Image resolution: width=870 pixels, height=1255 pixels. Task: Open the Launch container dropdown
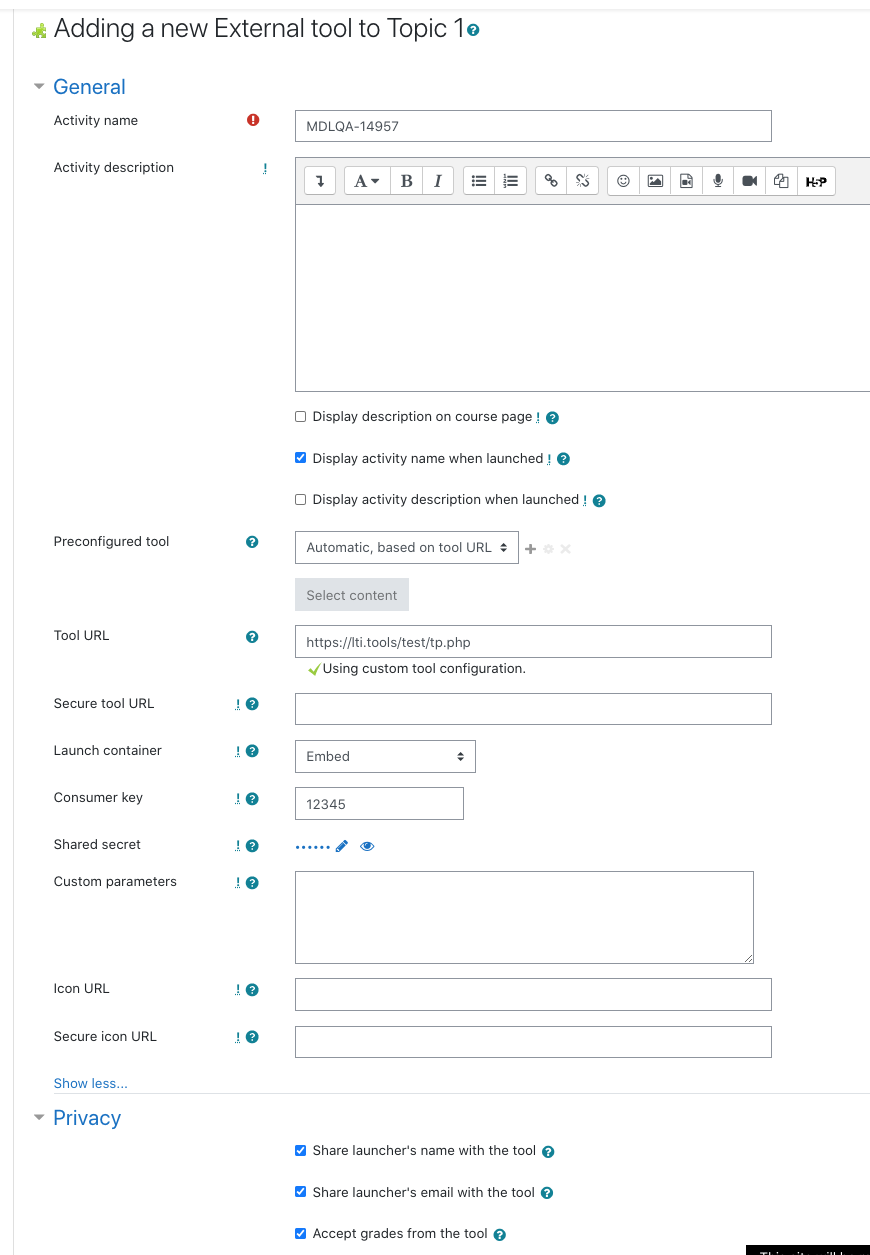click(x=385, y=756)
